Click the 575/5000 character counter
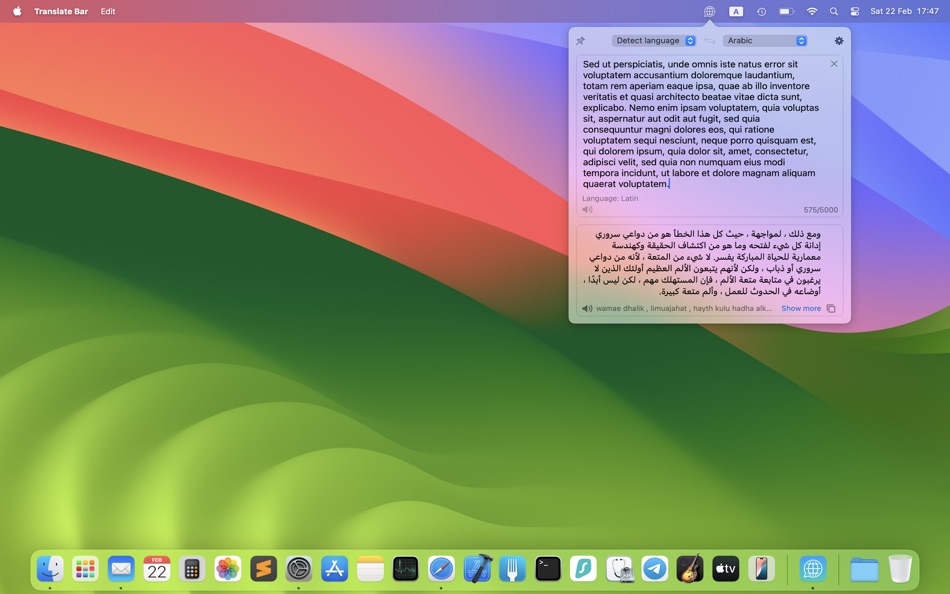Image resolution: width=950 pixels, height=594 pixels. click(x=821, y=210)
